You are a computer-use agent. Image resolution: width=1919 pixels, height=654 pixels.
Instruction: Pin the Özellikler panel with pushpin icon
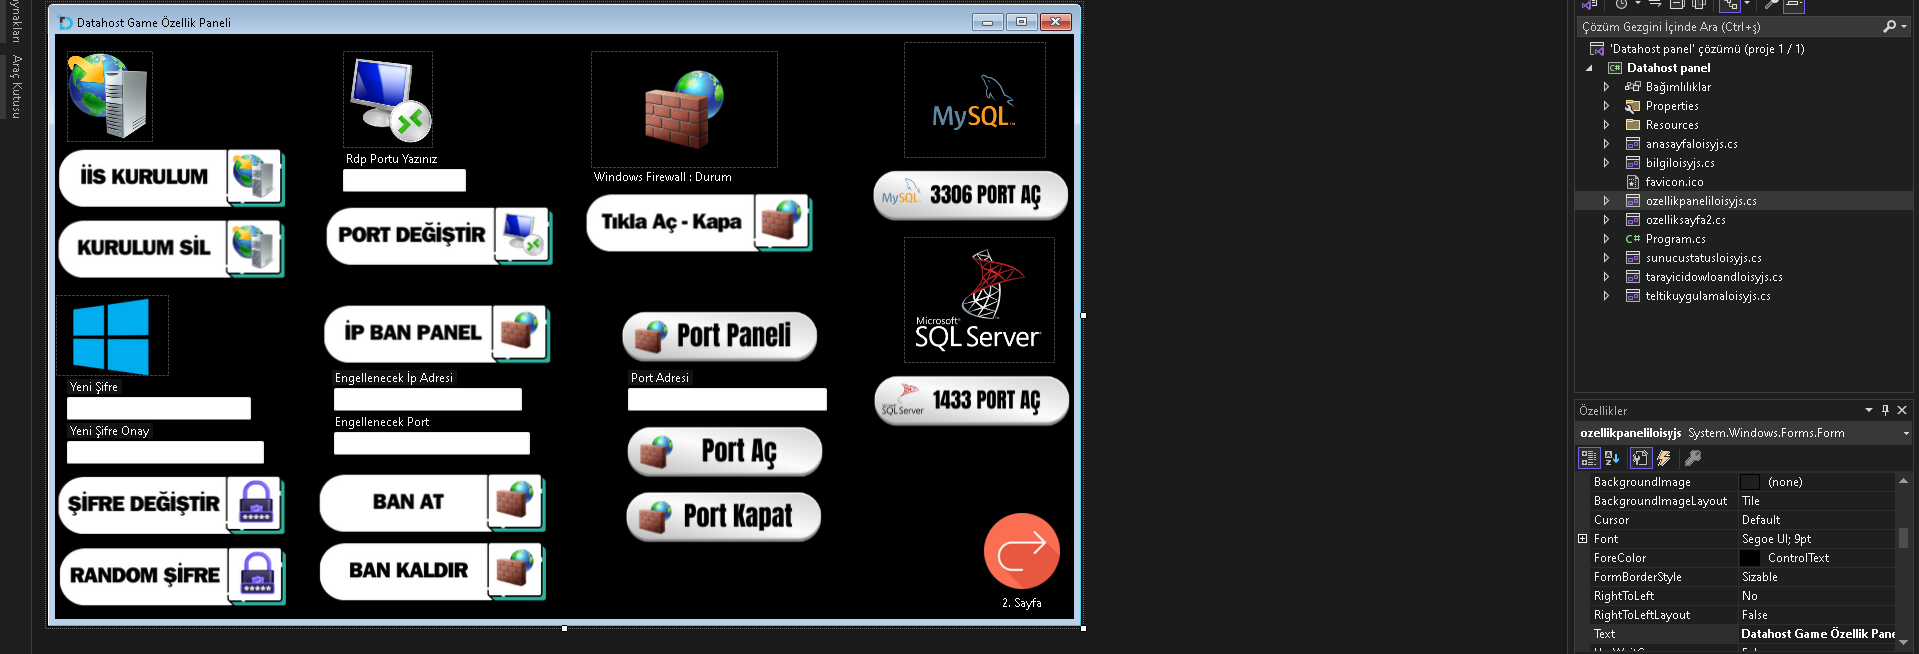click(x=1885, y=410)
